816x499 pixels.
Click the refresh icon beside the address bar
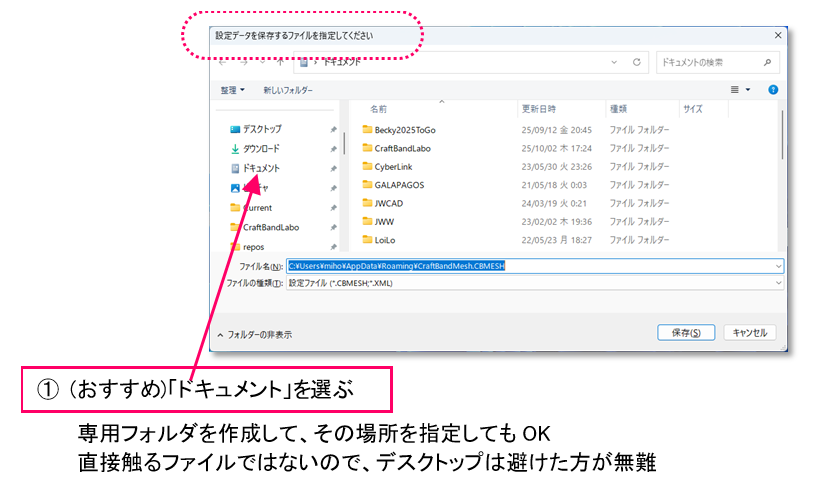(x=636, y=62)
